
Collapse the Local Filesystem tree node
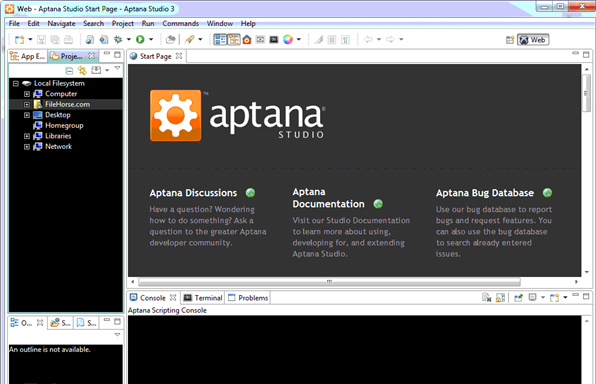16,83
